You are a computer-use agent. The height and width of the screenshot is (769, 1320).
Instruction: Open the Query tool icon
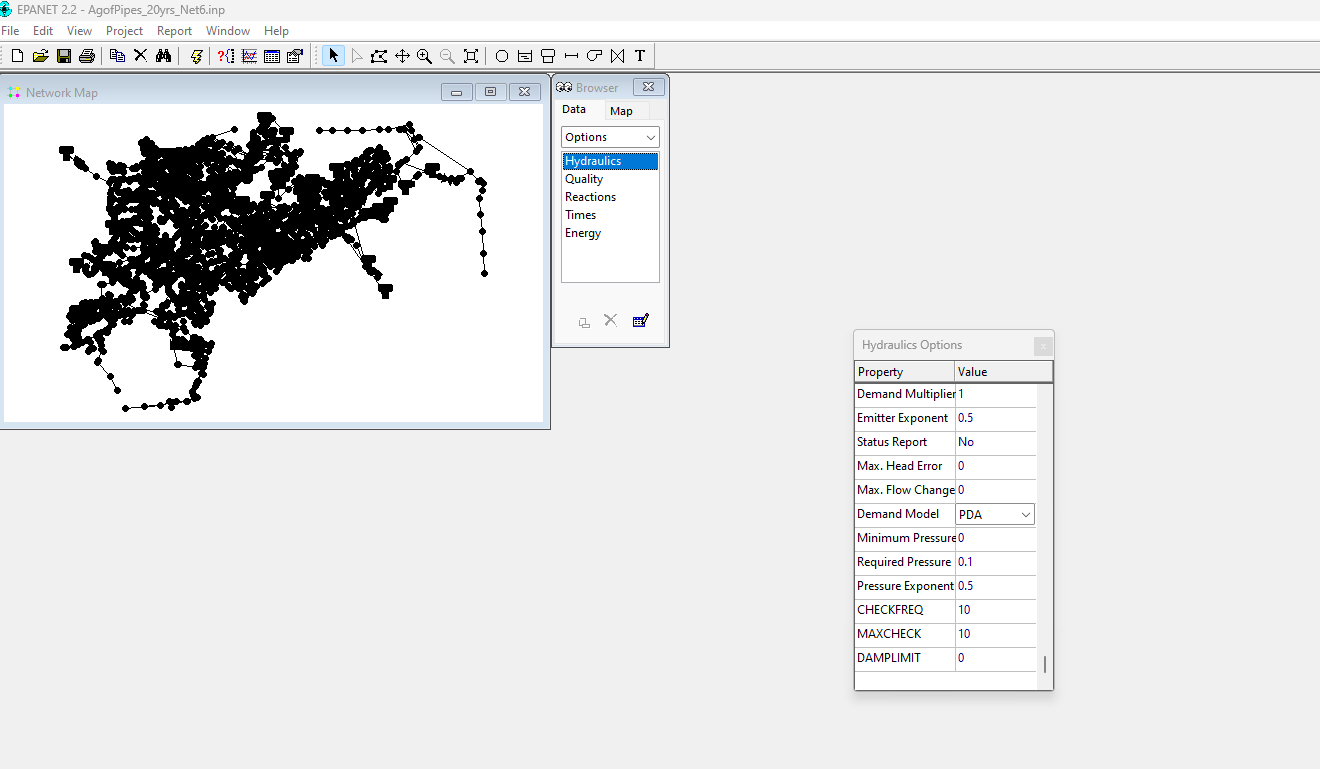pos(226,56)
